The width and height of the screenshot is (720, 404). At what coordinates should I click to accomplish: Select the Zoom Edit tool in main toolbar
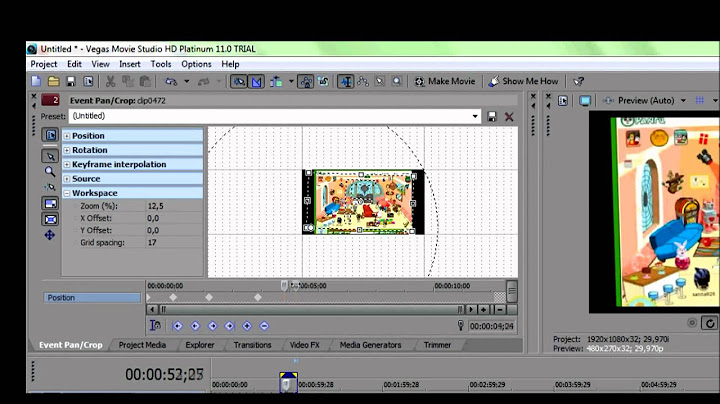(x=397, y=81)
